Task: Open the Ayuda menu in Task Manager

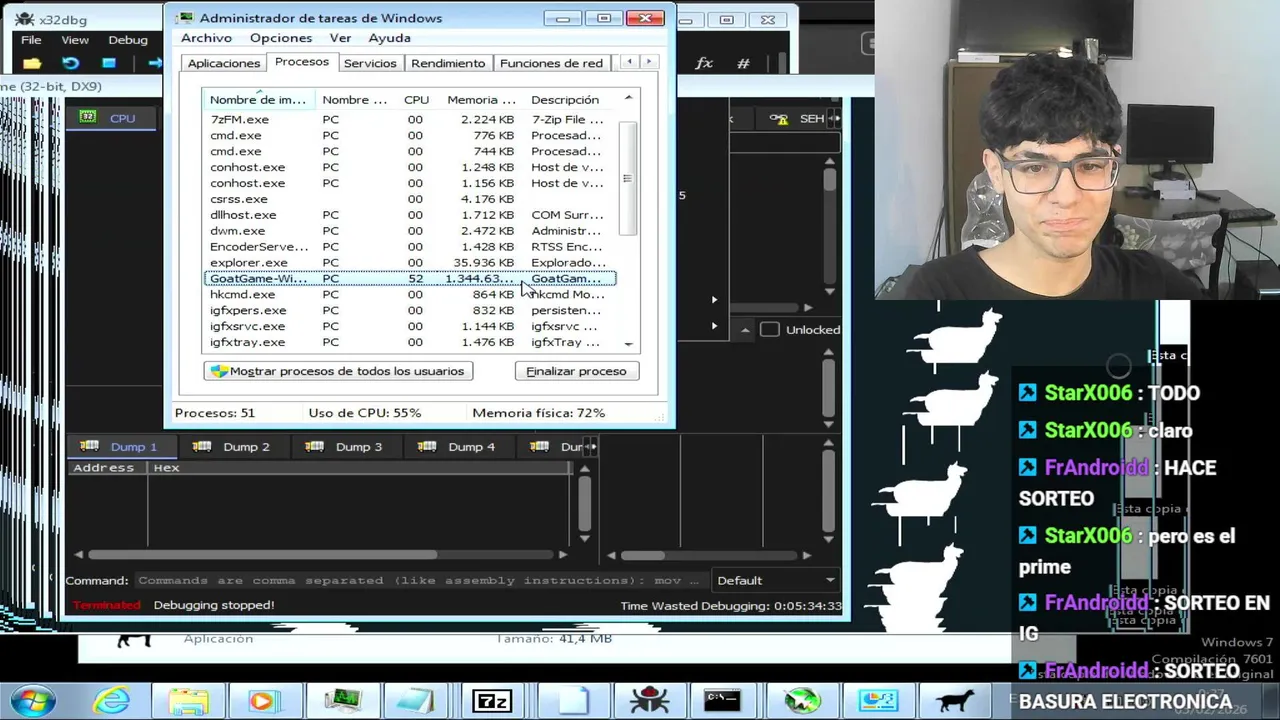Action: click(x=389, y=38)
